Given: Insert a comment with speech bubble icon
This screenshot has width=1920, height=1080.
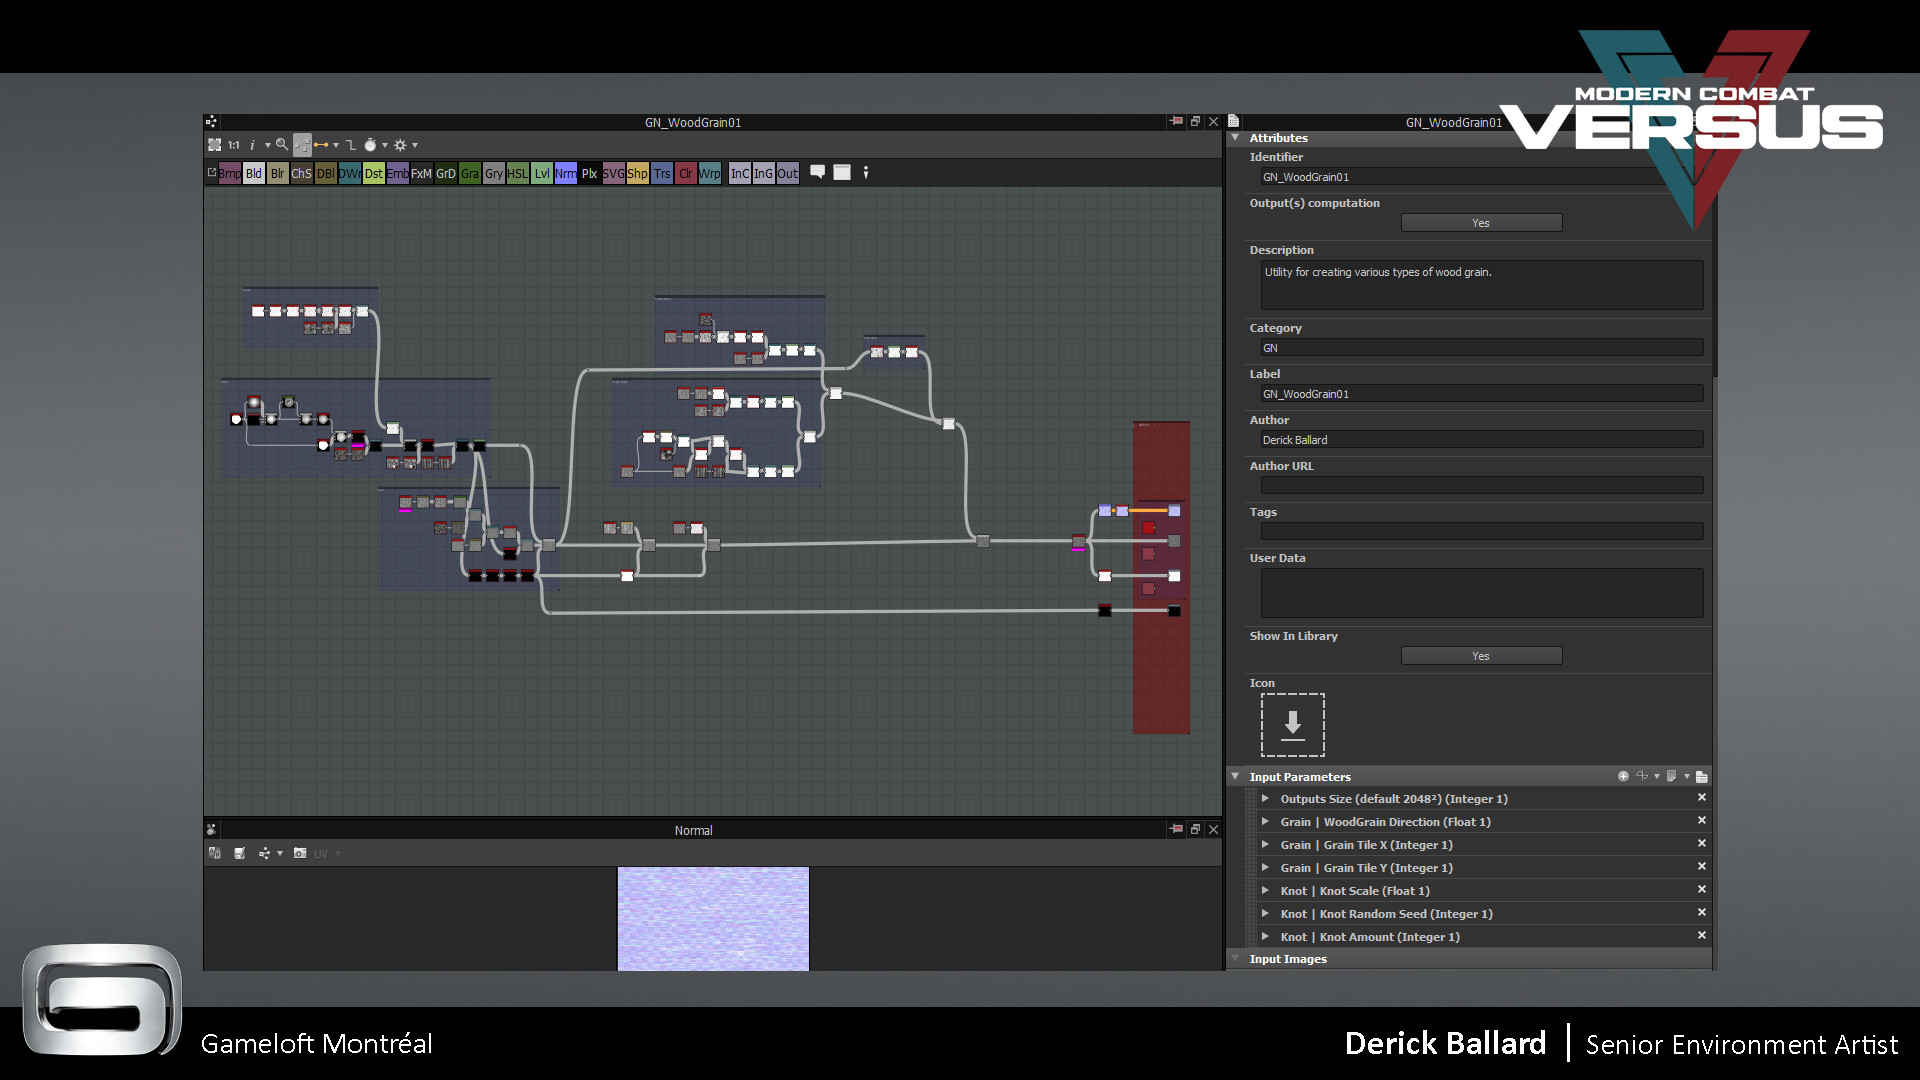Looking at the screenshot, I should pyautogui.click(x=817, y=172).
